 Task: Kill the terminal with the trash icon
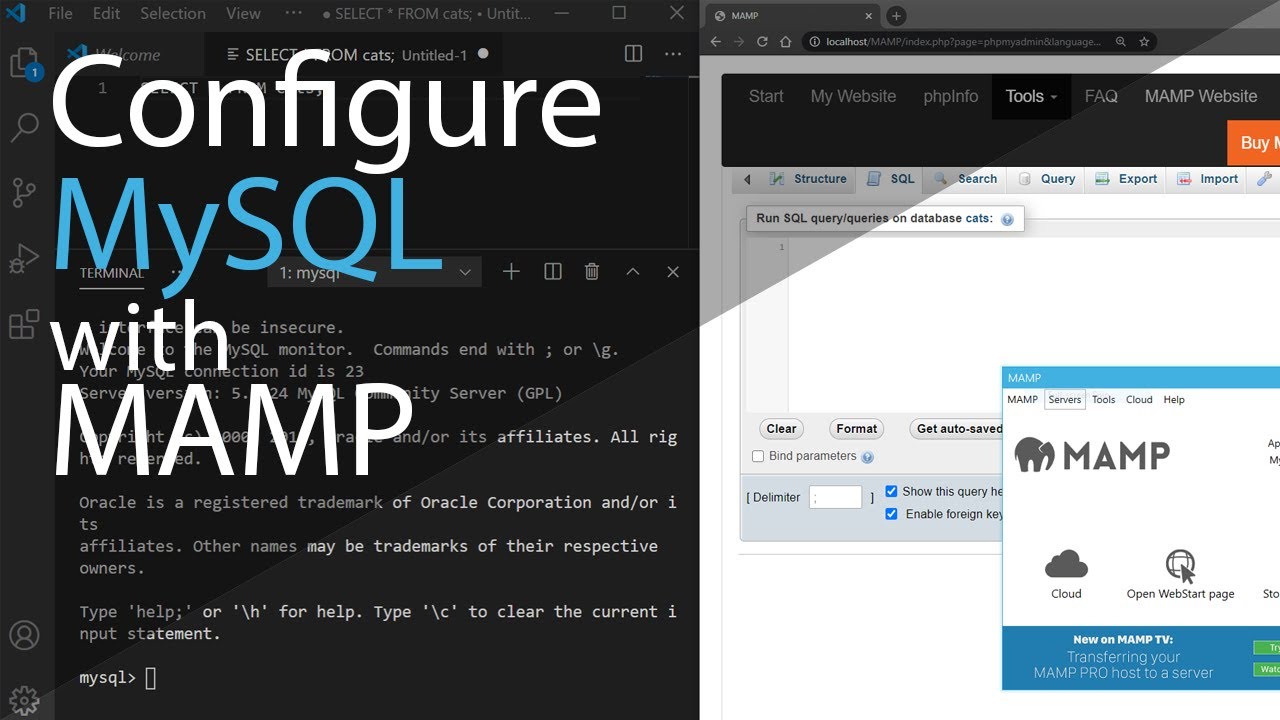coord(592,272)
